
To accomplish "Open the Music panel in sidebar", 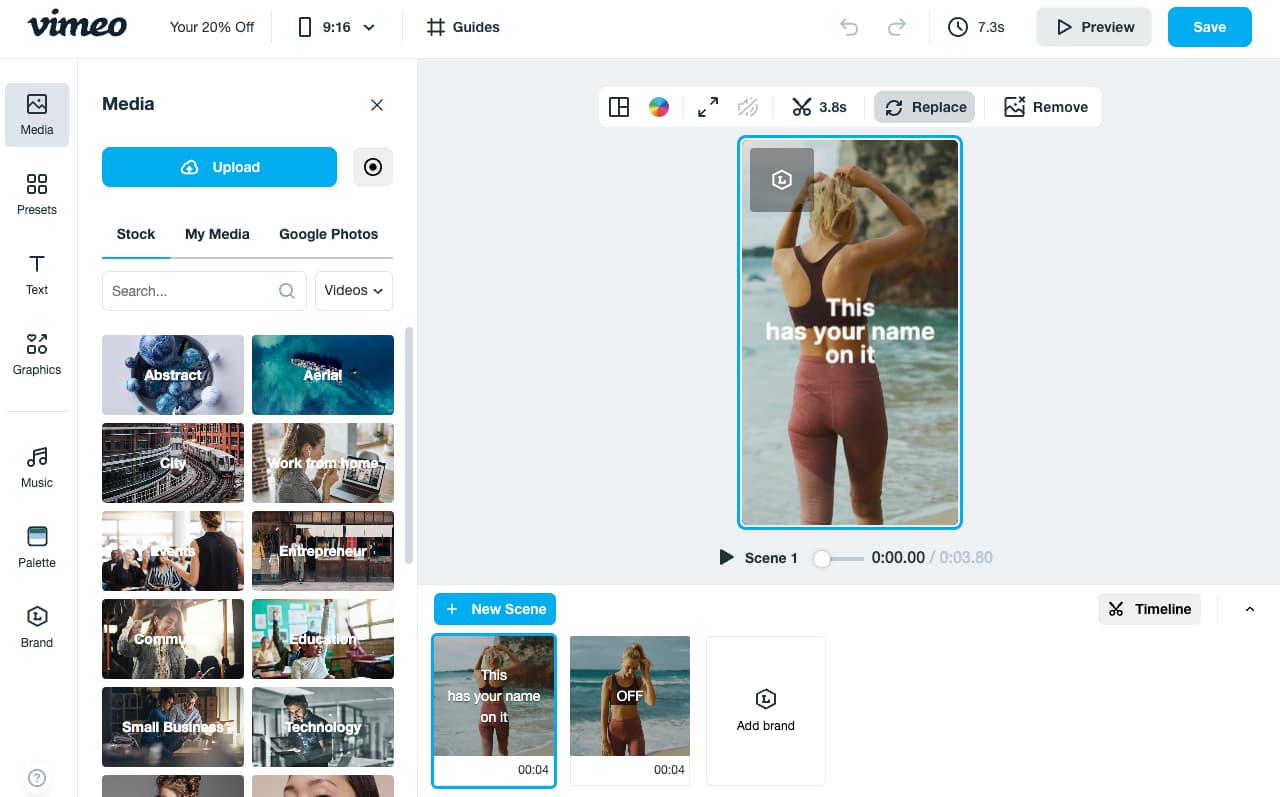I will click(37, 467).
